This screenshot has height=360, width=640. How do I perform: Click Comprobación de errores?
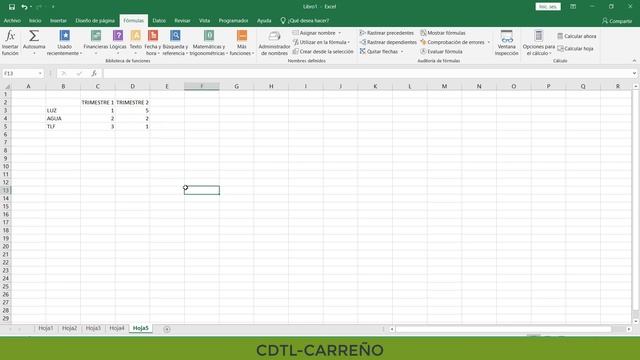tap(452, 42)
